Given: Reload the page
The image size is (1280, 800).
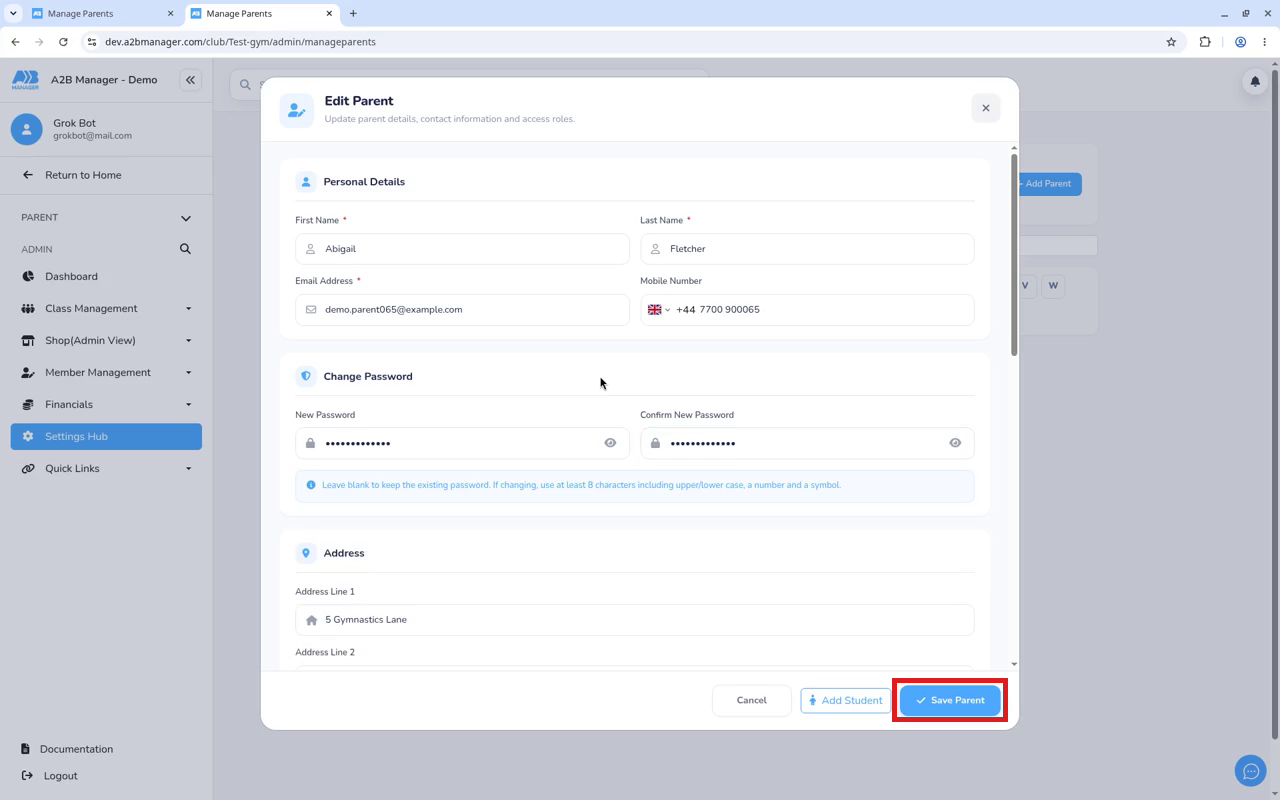Looking at the screenshot, I should (63, 42).
